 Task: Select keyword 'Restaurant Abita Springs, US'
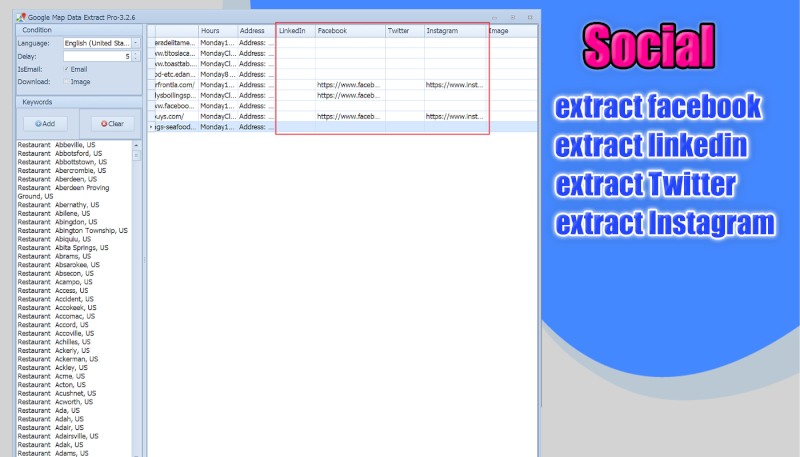63,248
